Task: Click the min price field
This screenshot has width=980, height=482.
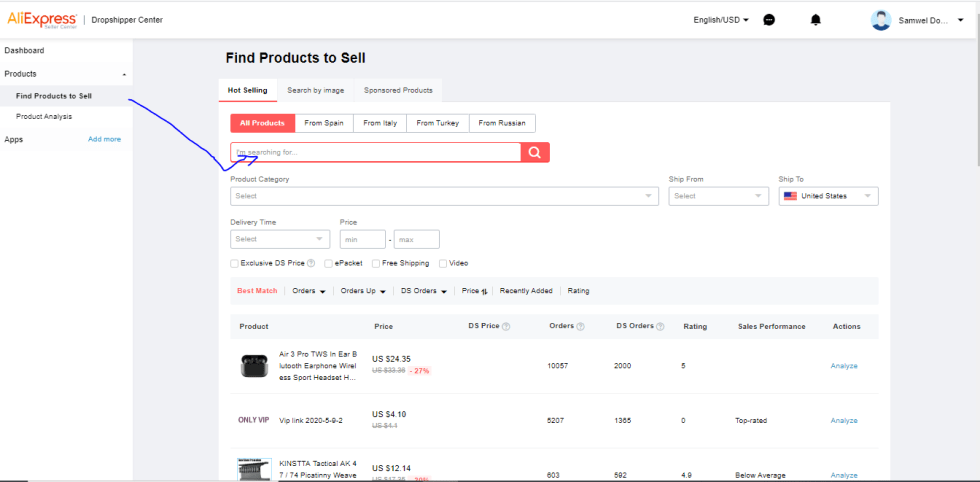Action: pyautogui.click(x=362, y=239)
